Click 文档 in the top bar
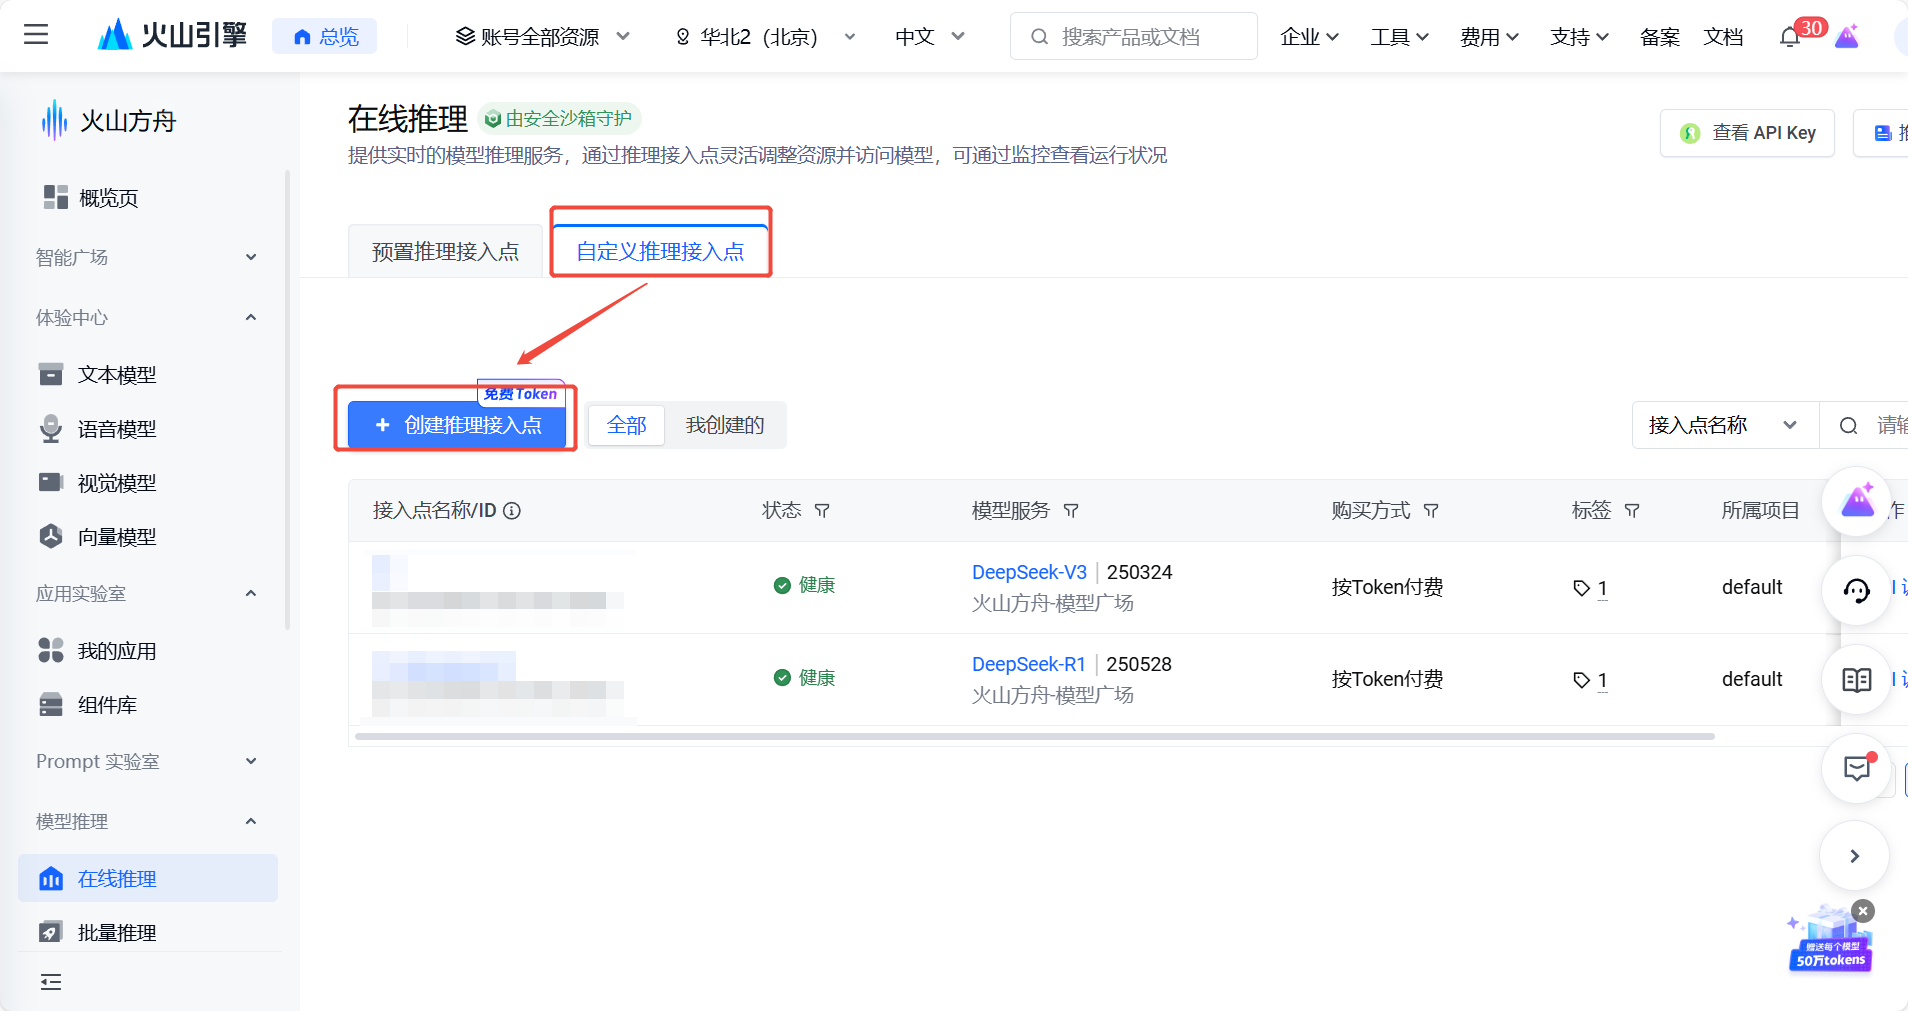Image resolution: width=1908 pixels, height=1011 pixels. tap(1723, 37)
